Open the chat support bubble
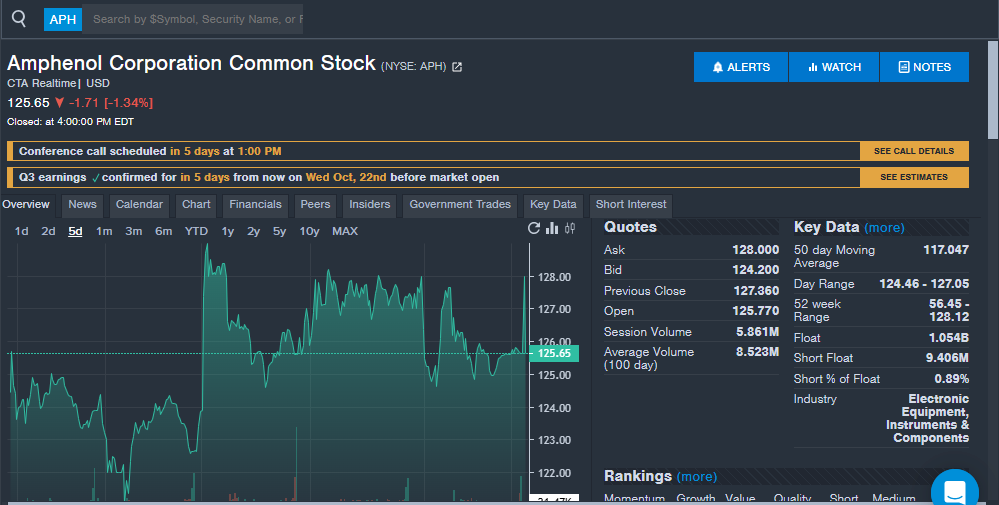 pos(954,490)
